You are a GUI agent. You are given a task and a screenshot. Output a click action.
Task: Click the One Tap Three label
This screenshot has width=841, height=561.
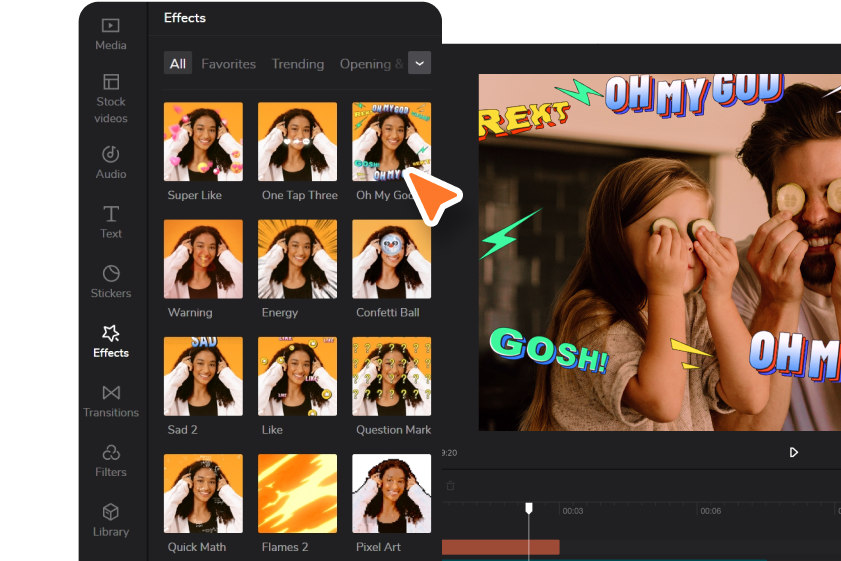(x=300, y=195)
